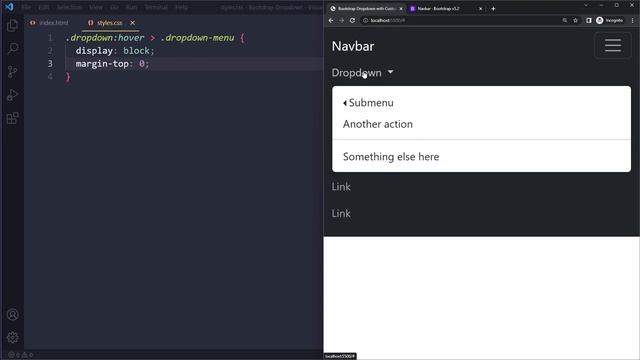The image size is (640, 360).
Task: Click the zoom magnifier icon in address bar
Action: point(564,20)
